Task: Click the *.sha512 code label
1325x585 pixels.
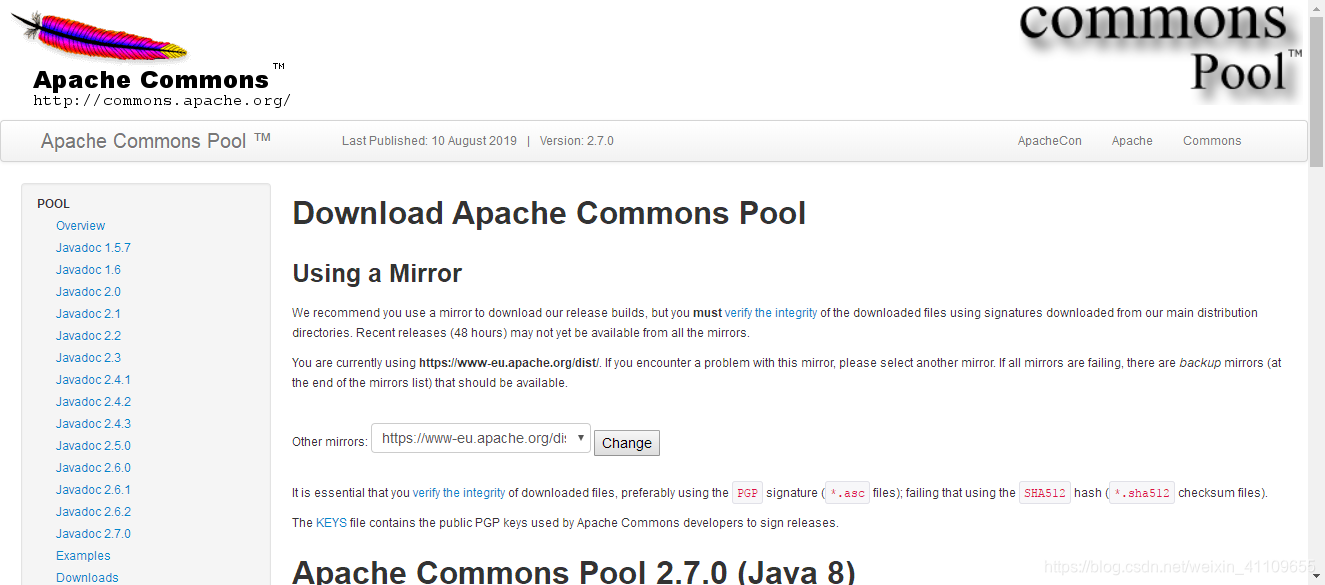Action: coord(1142,493)
